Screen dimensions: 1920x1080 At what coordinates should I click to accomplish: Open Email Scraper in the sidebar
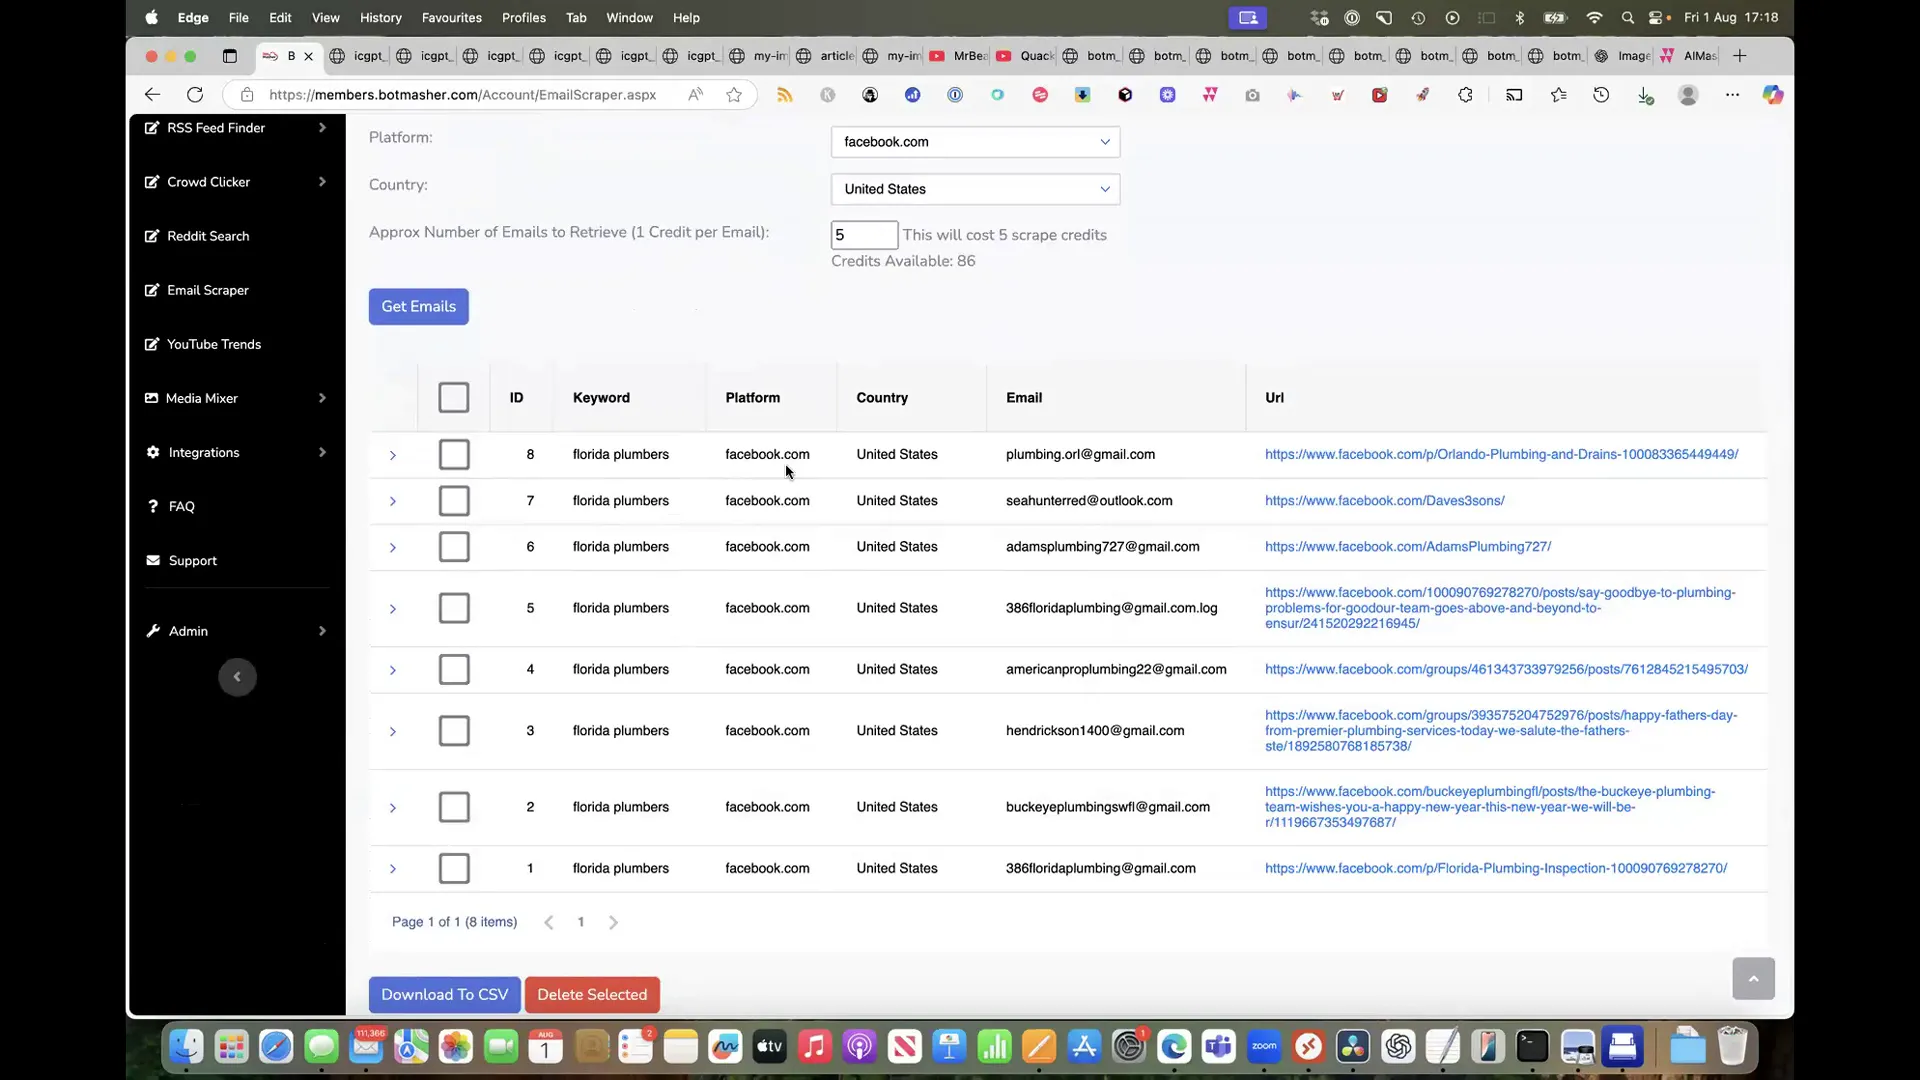point(208,290)
